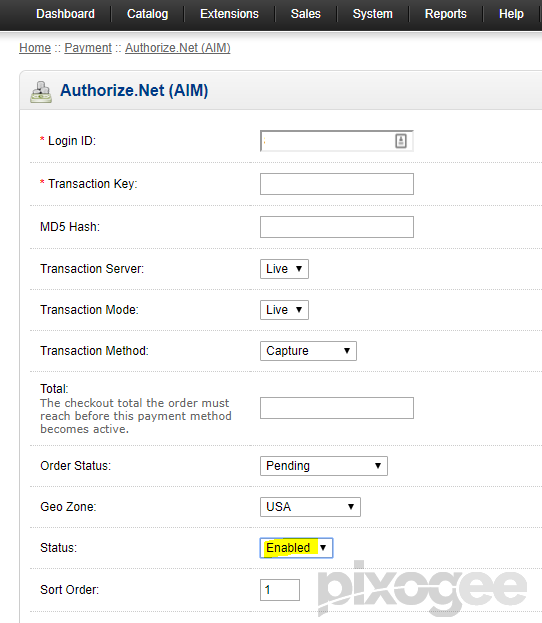Open the Transaction Mode dropdown

pos(284,310)
